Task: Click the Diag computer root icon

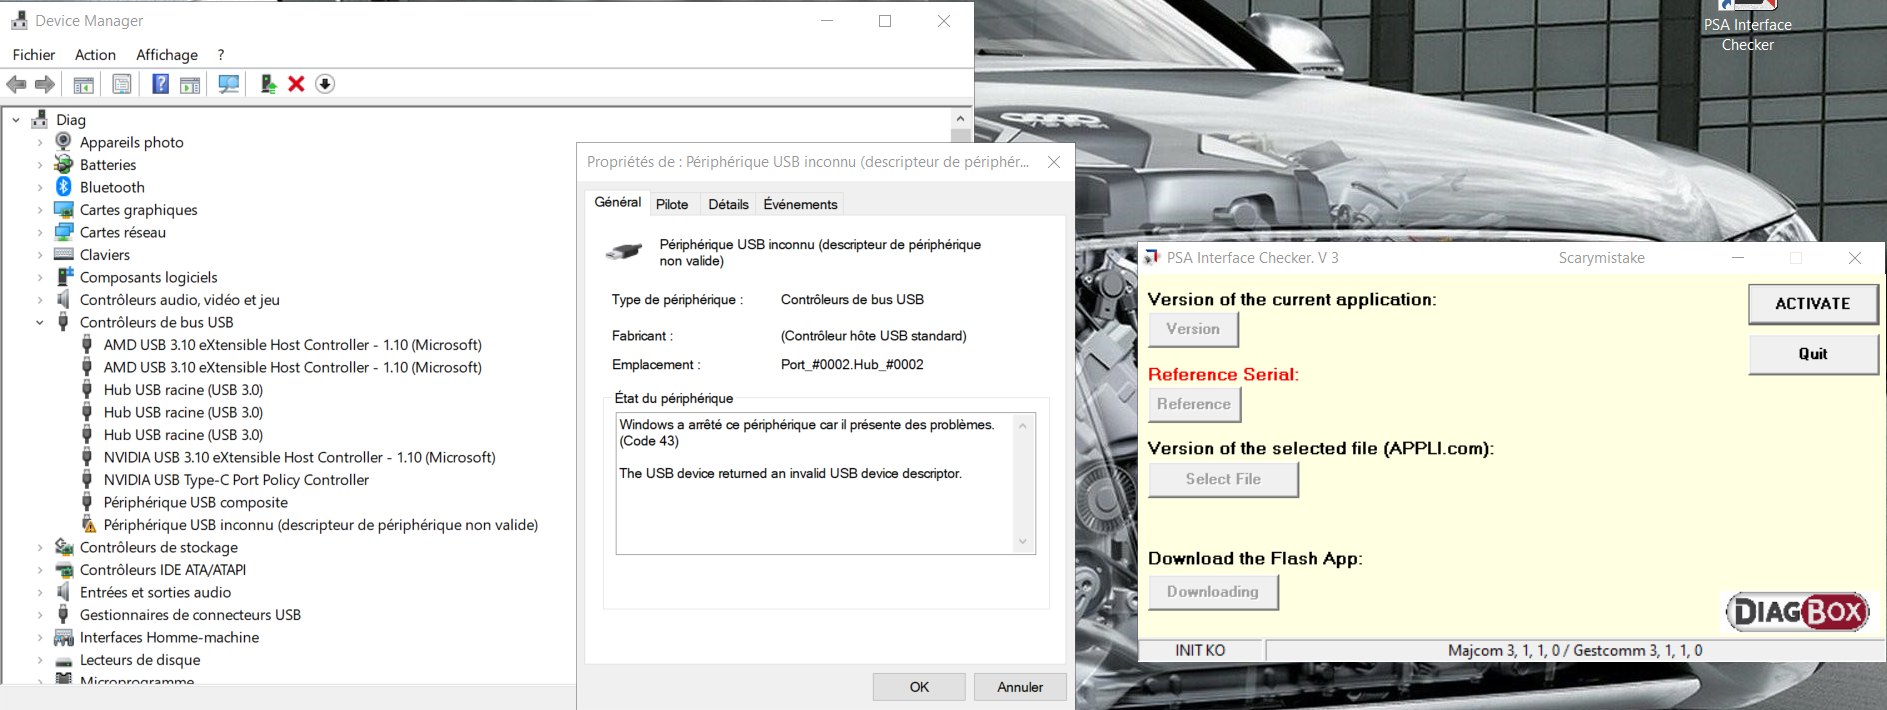Action: coord(40,119)
